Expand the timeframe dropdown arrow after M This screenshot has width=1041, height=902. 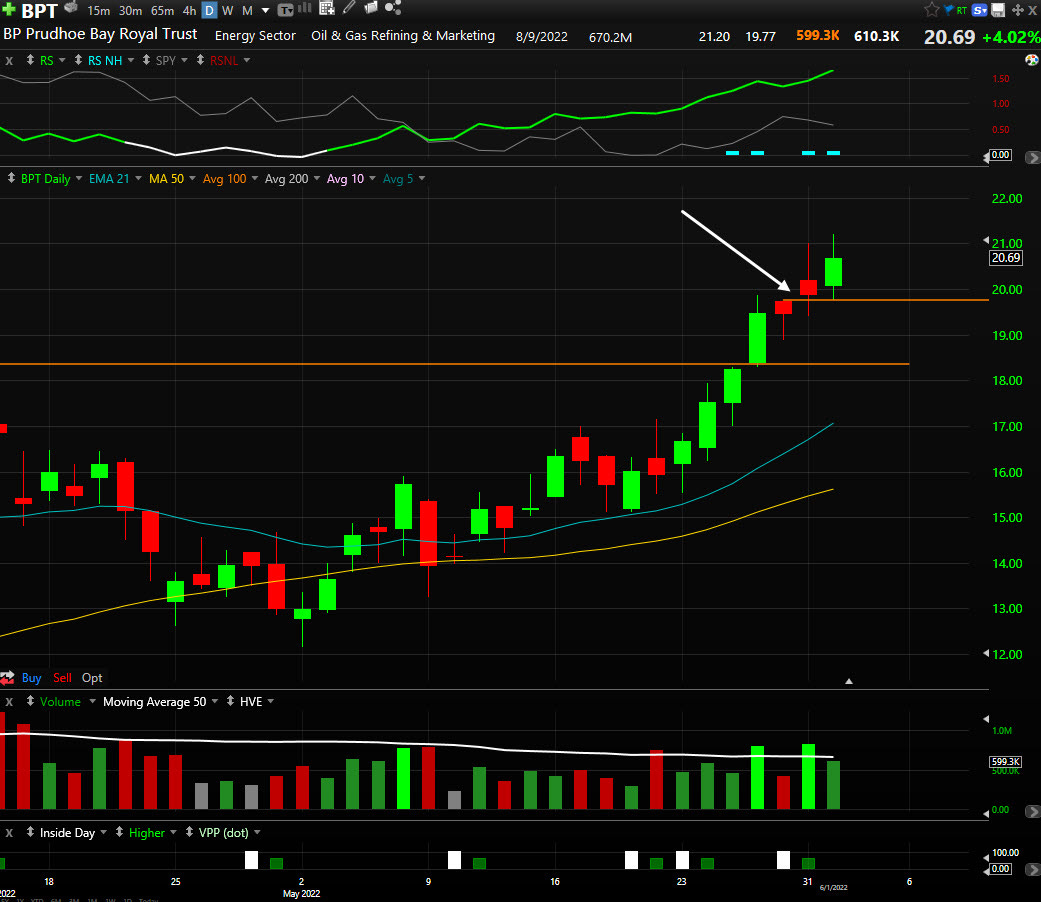tap(266, 11)
